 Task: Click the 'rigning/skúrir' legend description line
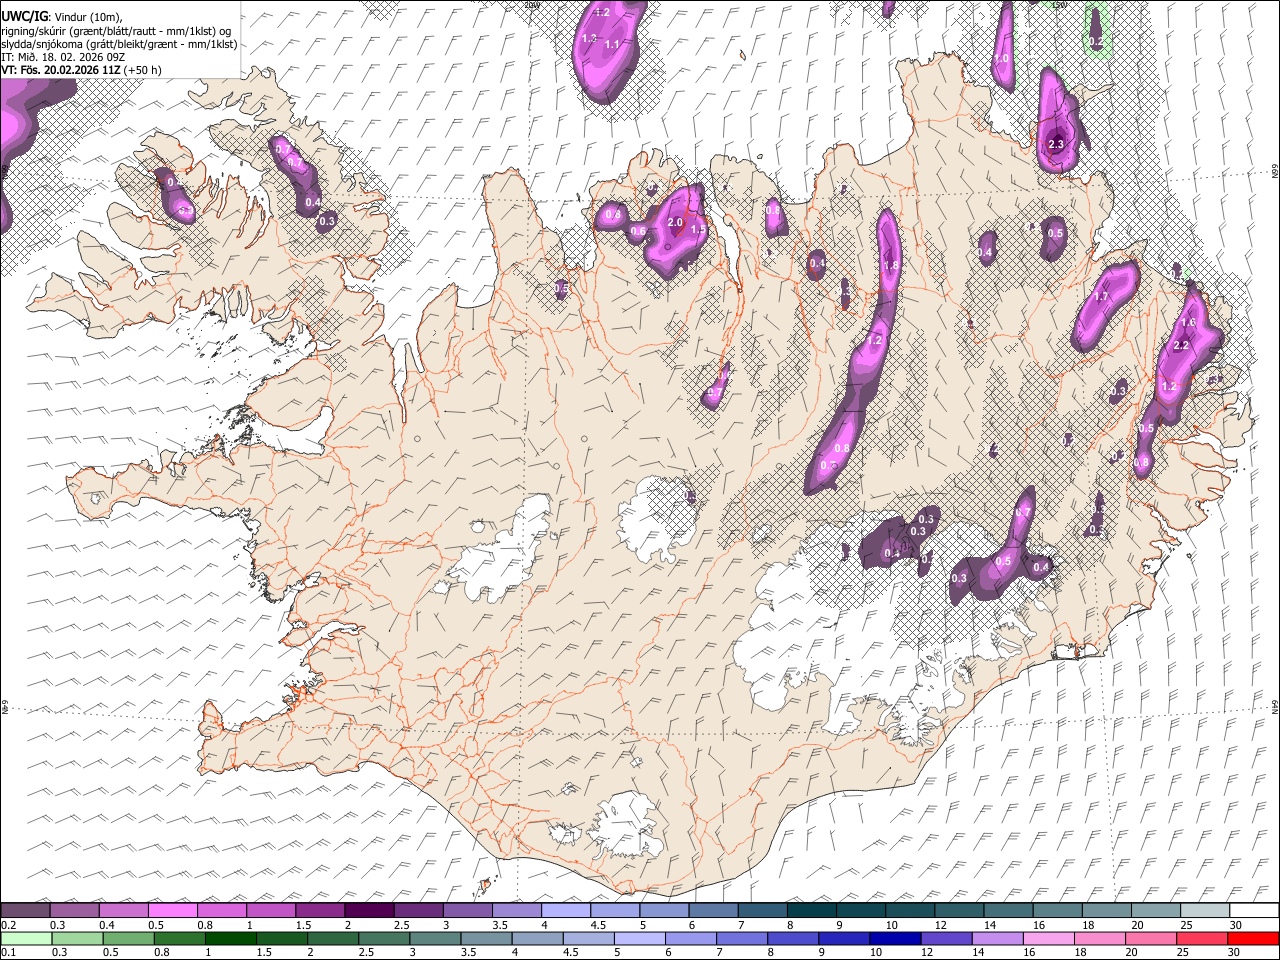[x=116, y=31]
